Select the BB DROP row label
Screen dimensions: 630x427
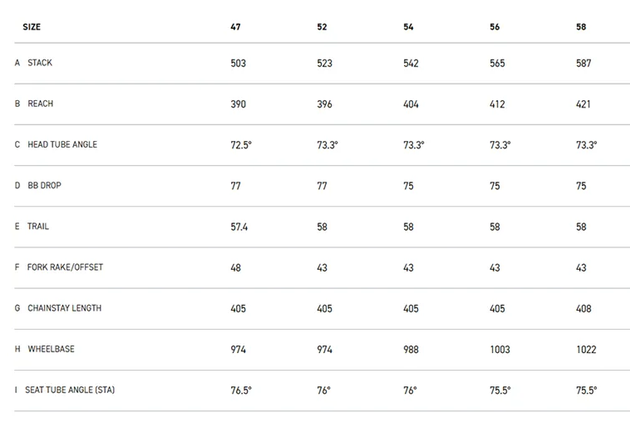pyautogui.click(x=44, y=186)
